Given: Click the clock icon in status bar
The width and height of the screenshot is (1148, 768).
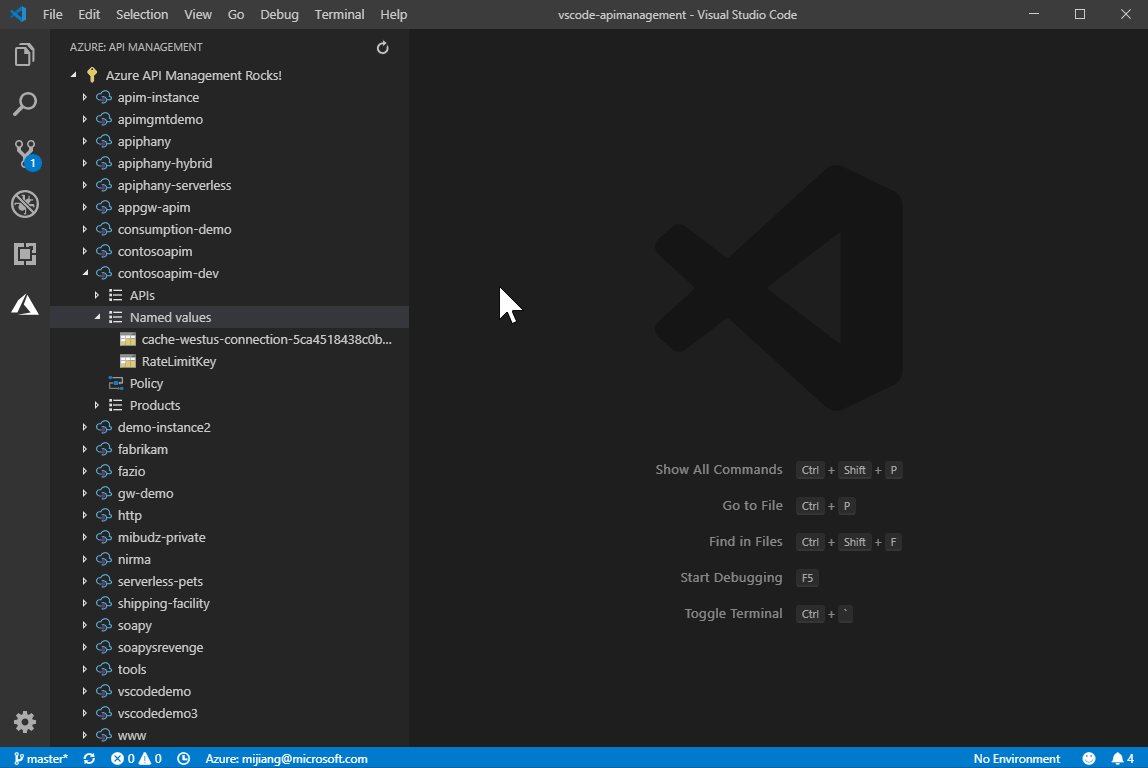Looking at the screenshot, I should (x=184, y=758).
